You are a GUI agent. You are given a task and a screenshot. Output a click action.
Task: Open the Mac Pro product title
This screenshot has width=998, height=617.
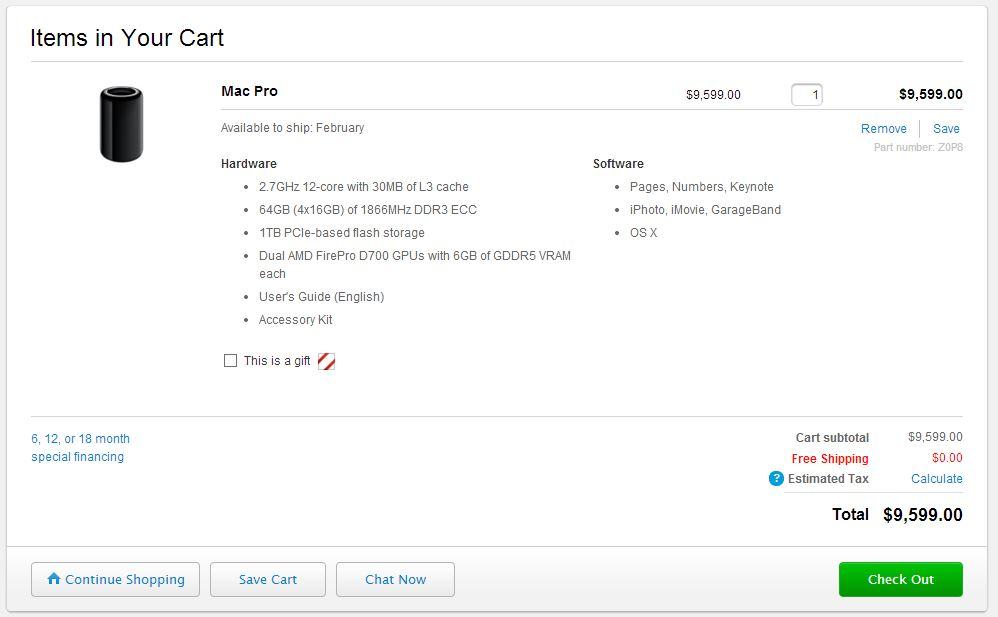[x=249, y=91]
